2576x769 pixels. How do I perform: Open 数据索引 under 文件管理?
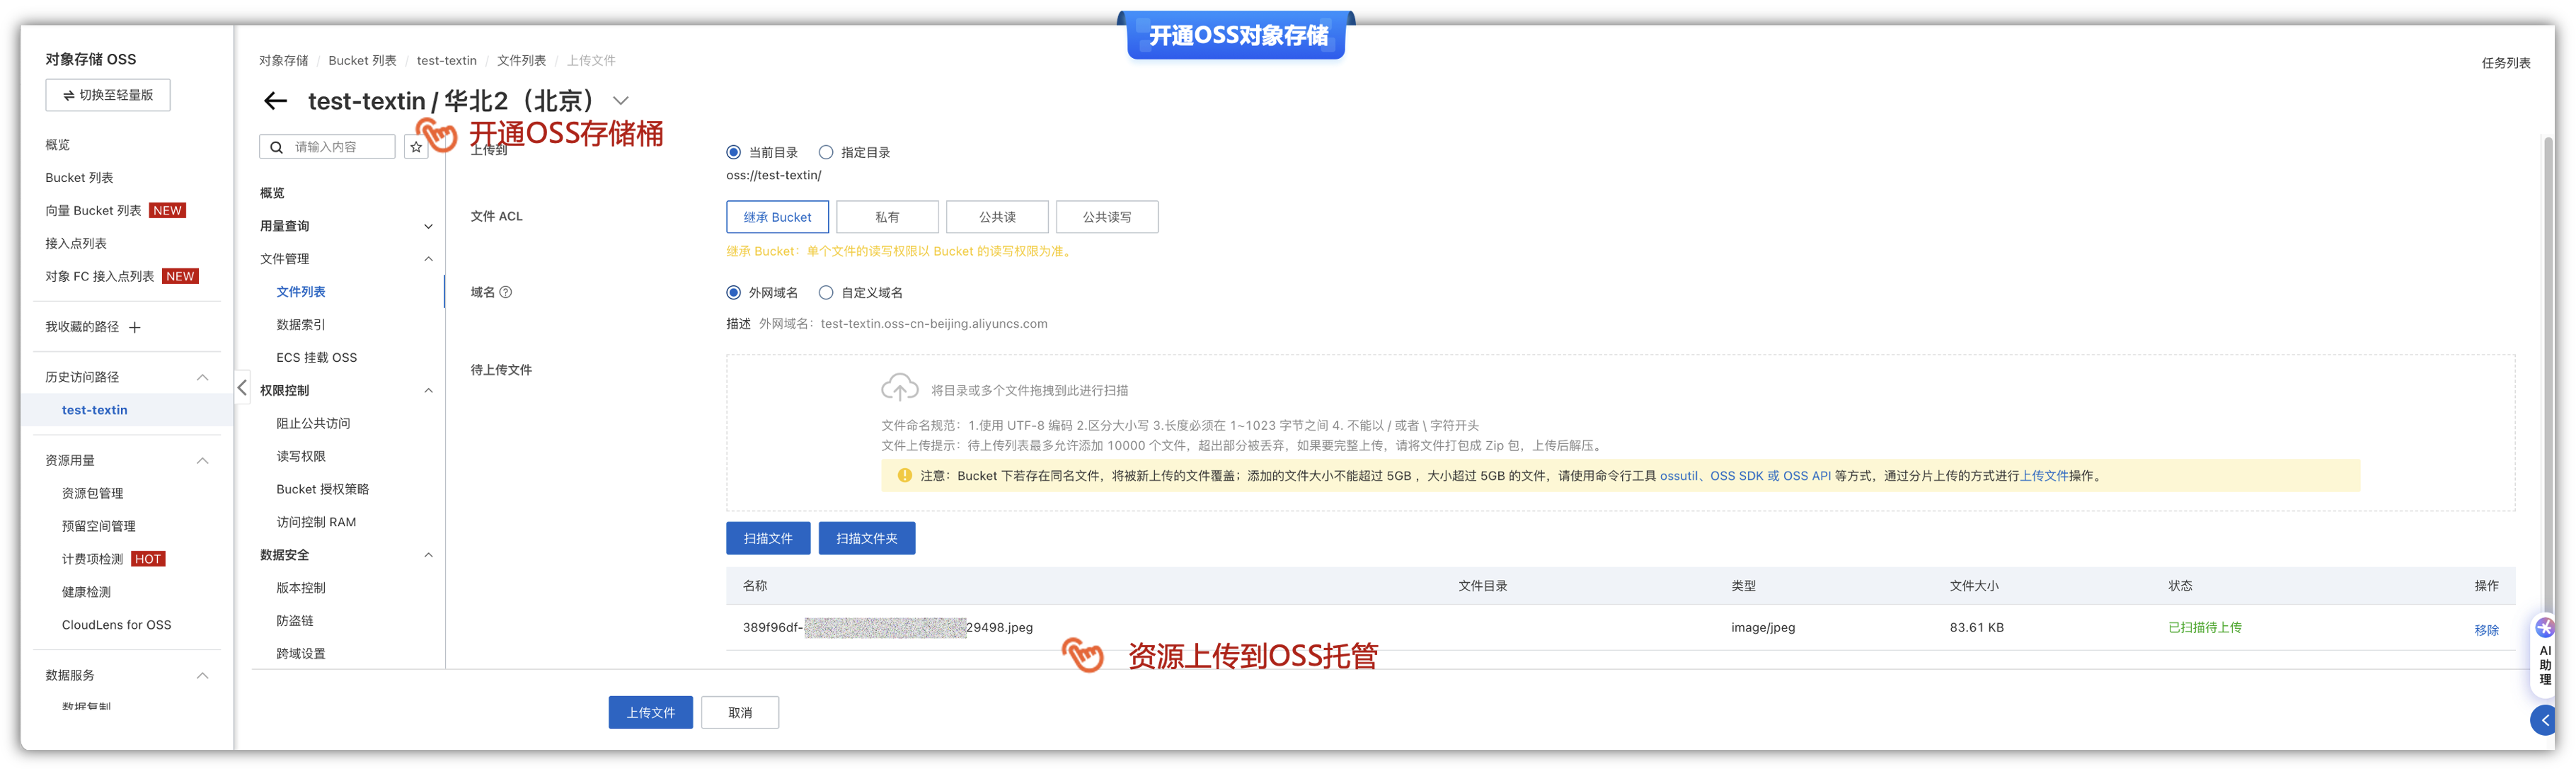click(x=300, y=324)
